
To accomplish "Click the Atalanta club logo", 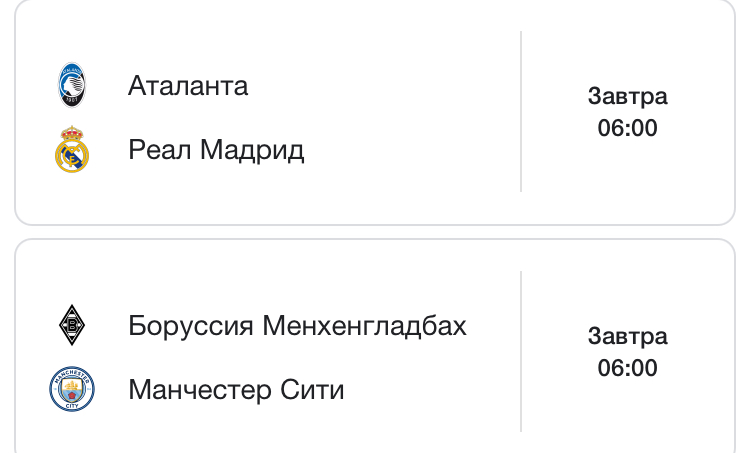I will [72, 86].
